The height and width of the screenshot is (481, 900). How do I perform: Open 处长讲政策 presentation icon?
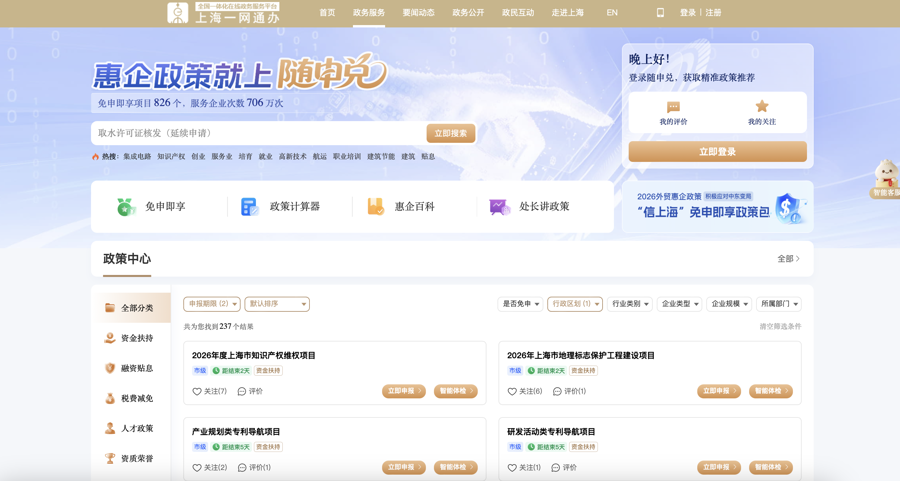click(x=499, y=207)
